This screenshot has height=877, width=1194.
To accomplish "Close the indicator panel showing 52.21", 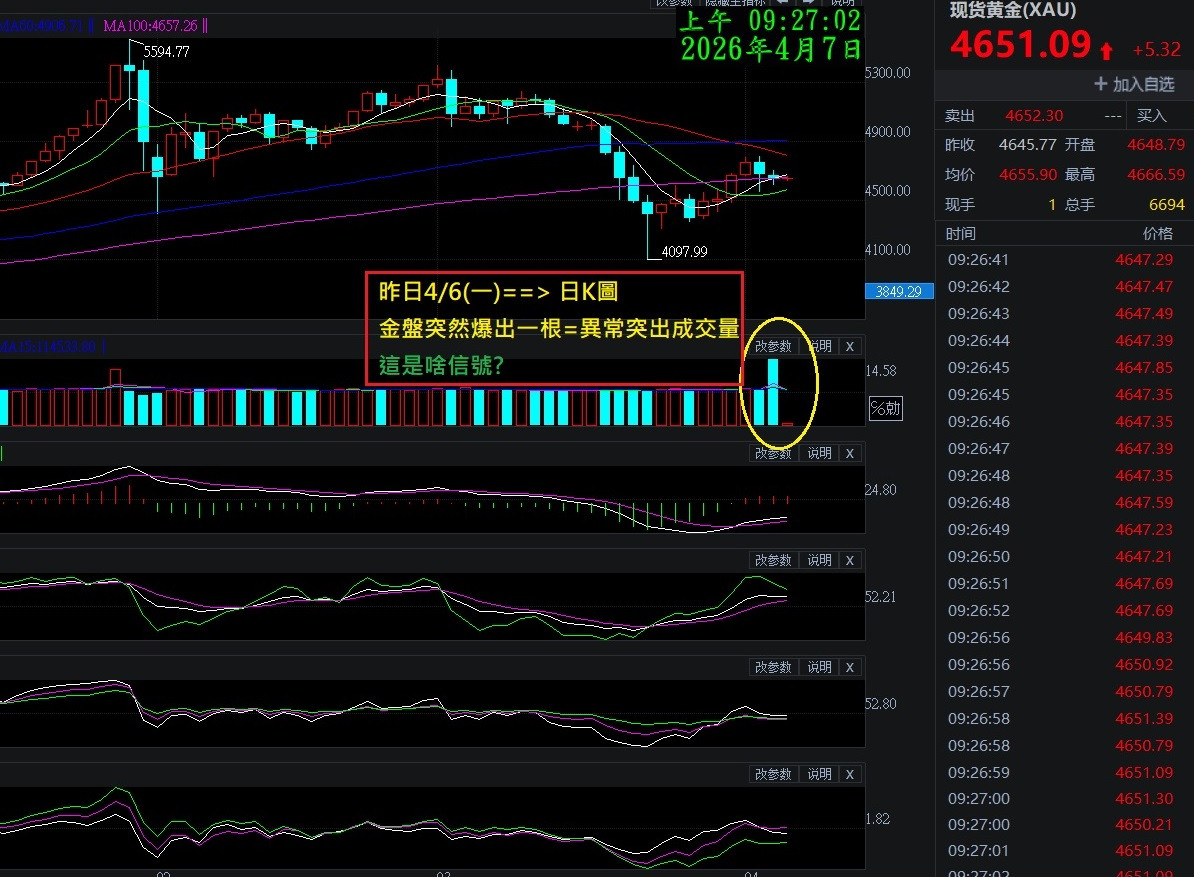I will pos(849,560).
